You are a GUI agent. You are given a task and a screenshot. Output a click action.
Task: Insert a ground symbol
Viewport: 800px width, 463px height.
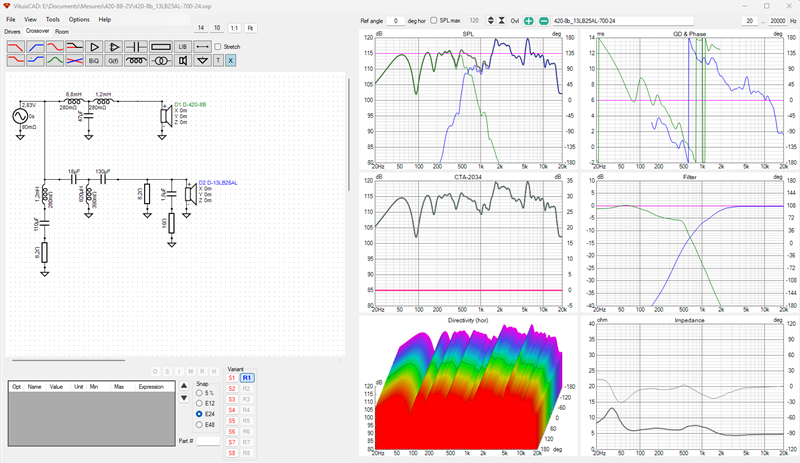[x=203, y=61]
